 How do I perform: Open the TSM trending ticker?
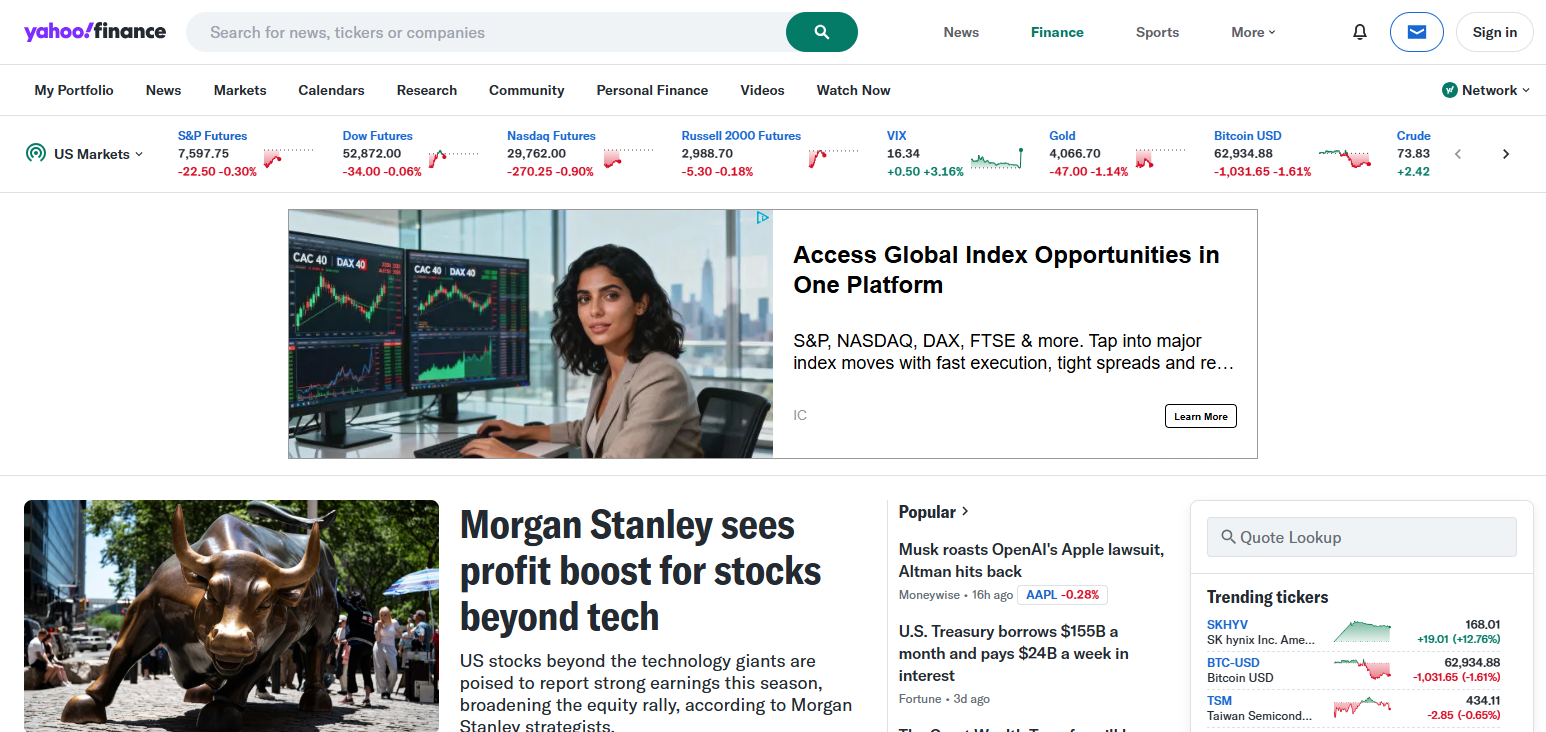[x=1219, y=701]
